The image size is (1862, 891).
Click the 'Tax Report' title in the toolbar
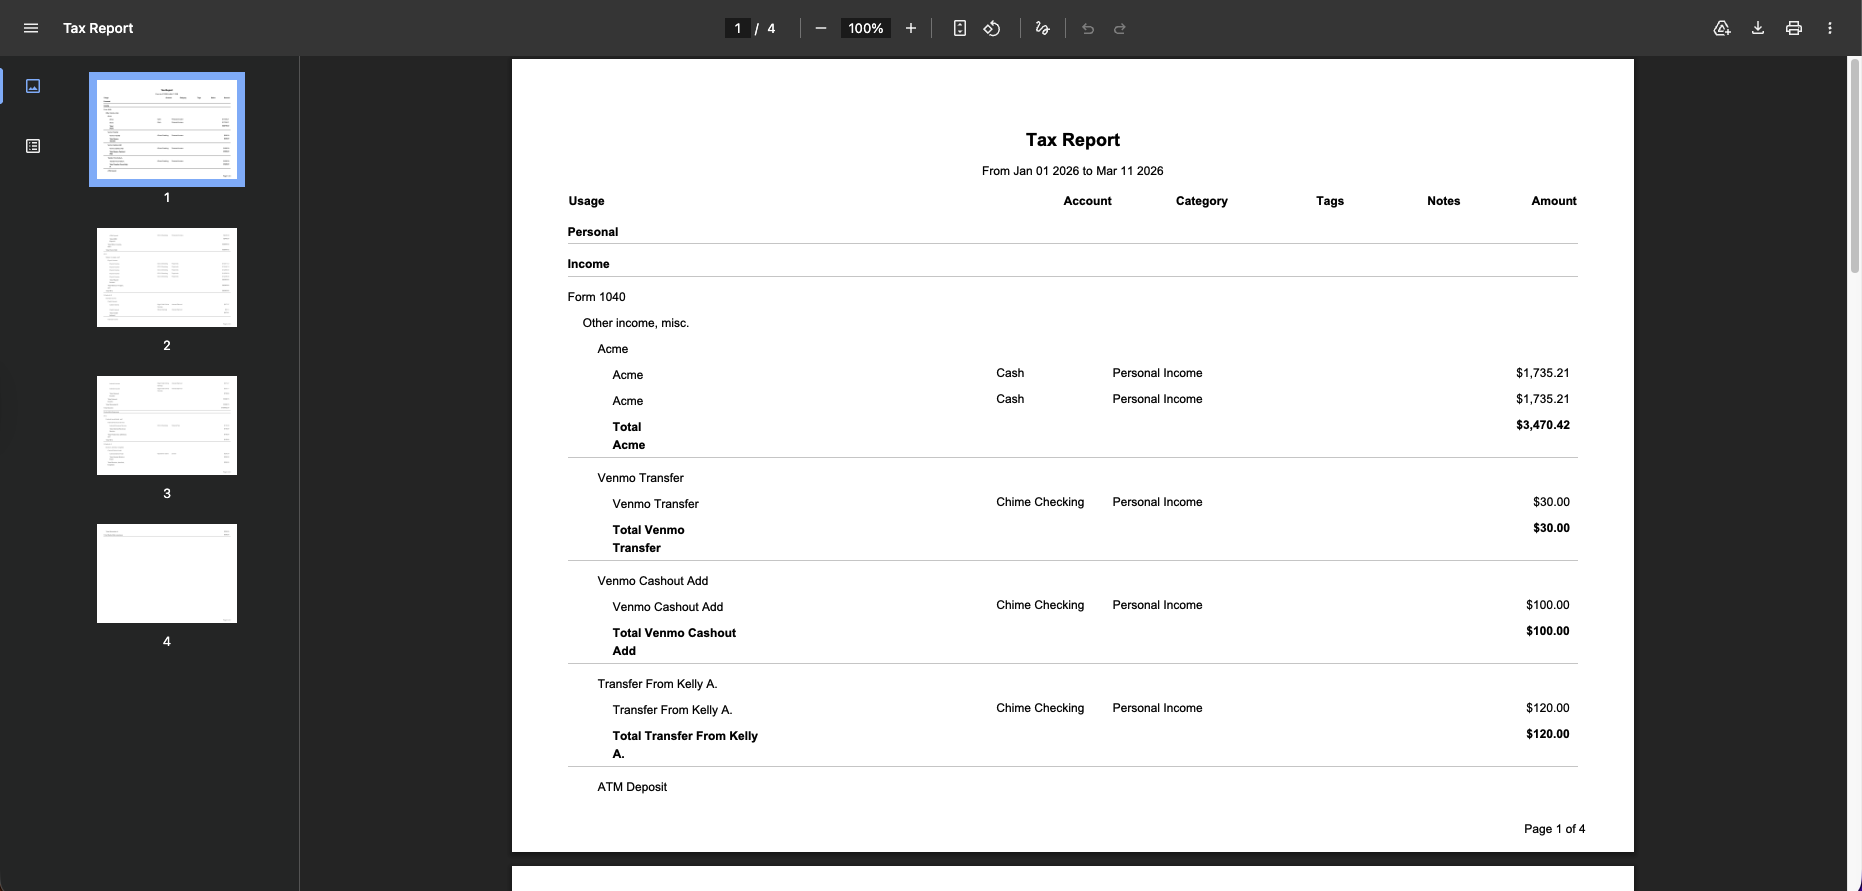coord(98,28)
